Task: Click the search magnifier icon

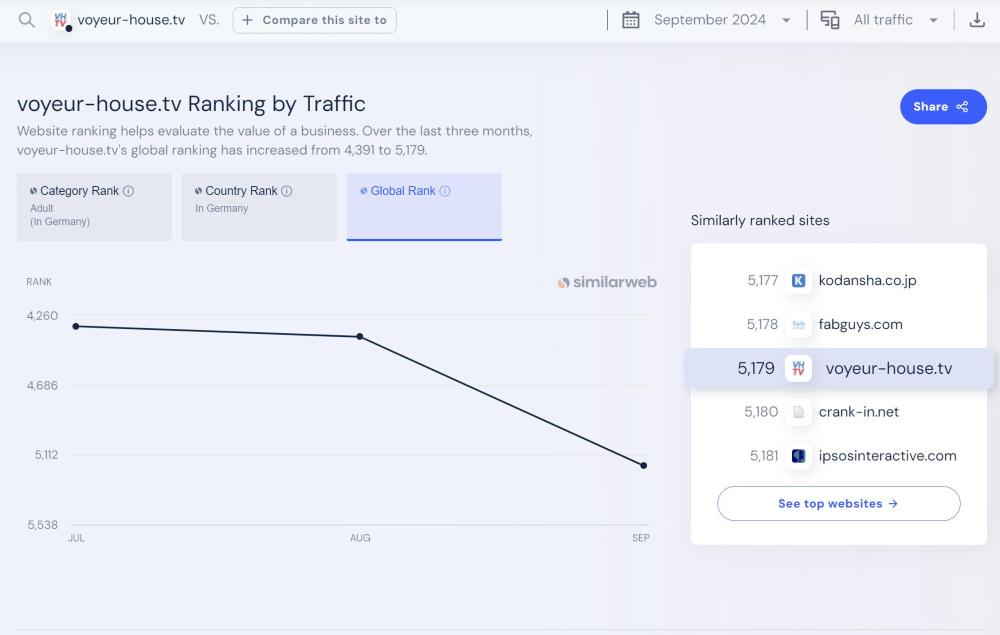Action: pyautogui.click(x=27, y=20)
